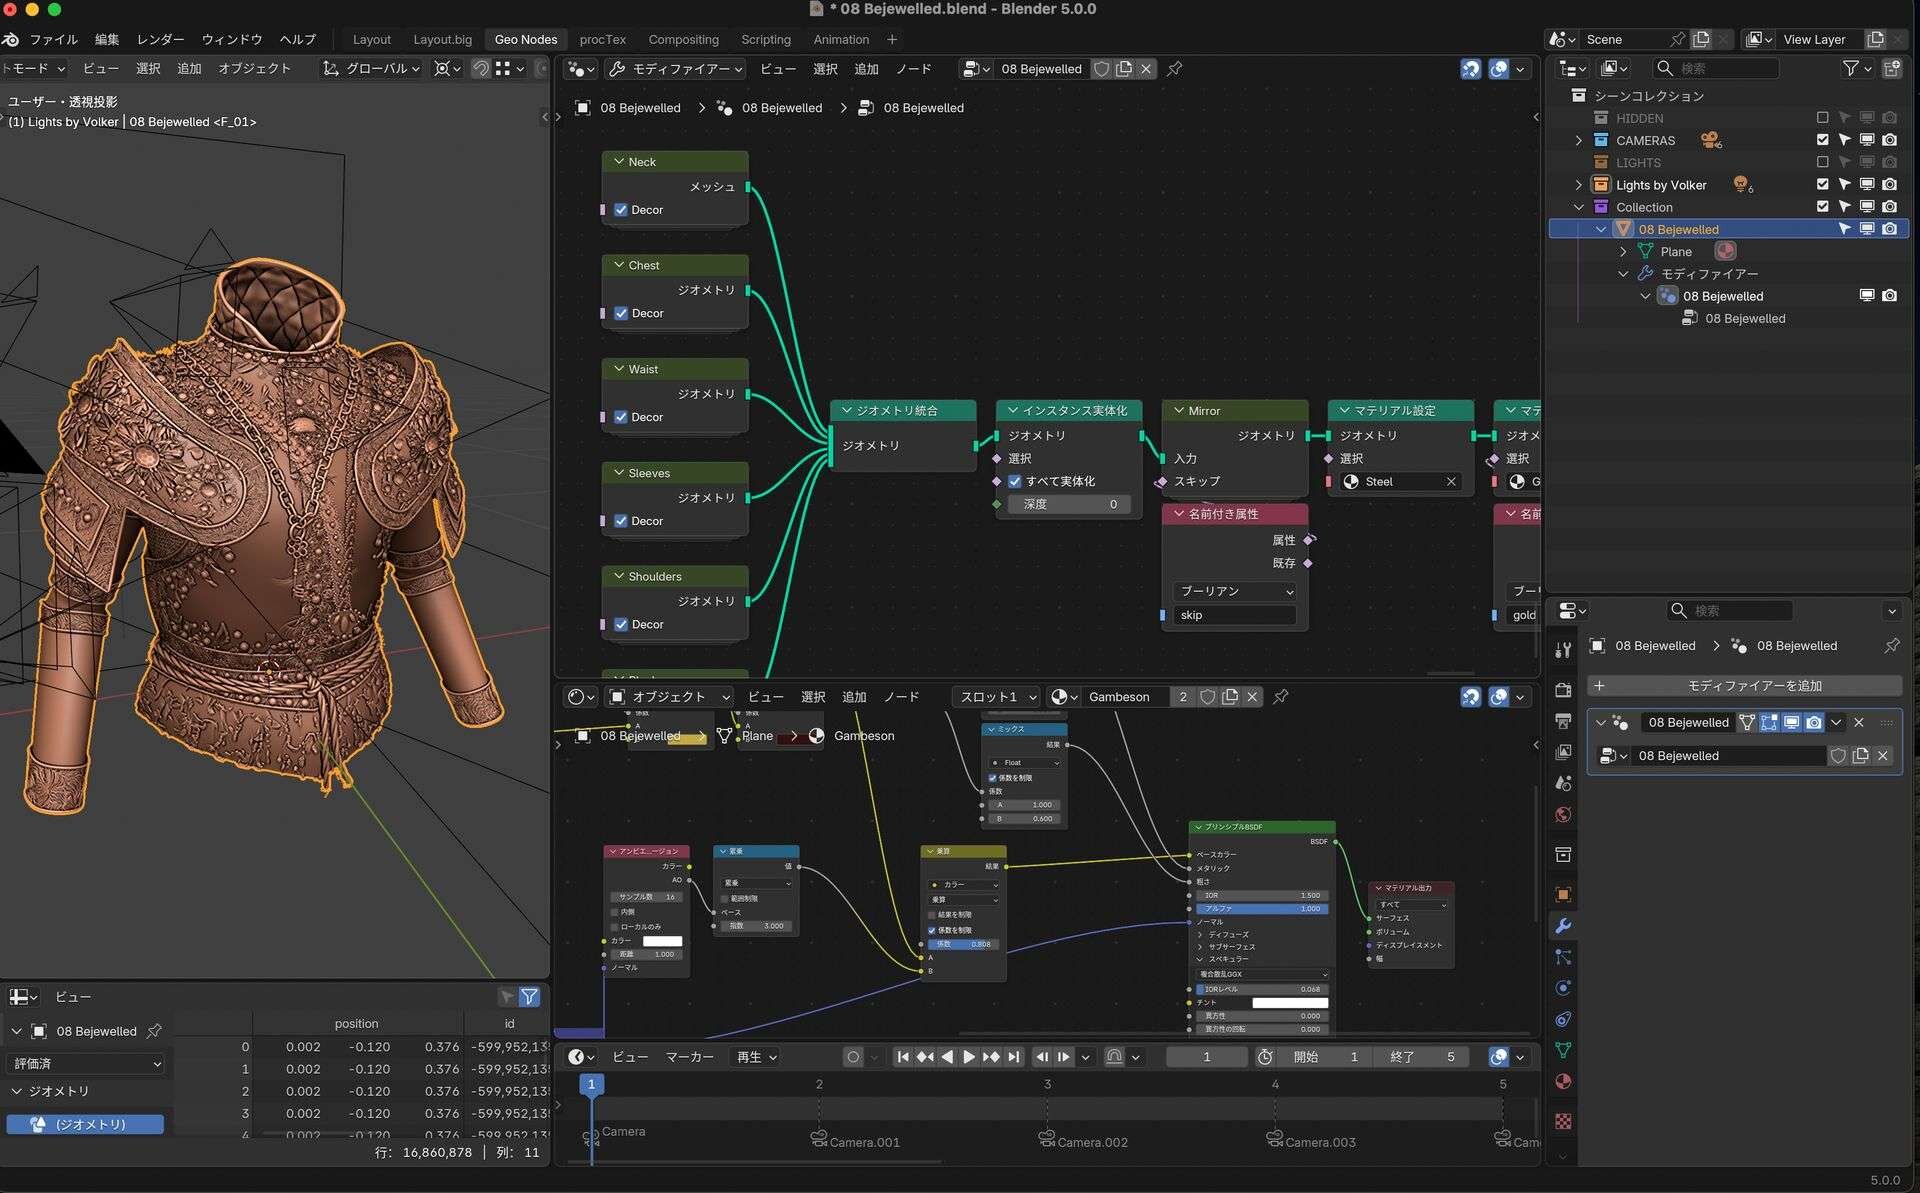Disable すべて実体化 checkbox on the instance node
The height and width of the screenshot is (1193, 1920).
(1015, 481)
